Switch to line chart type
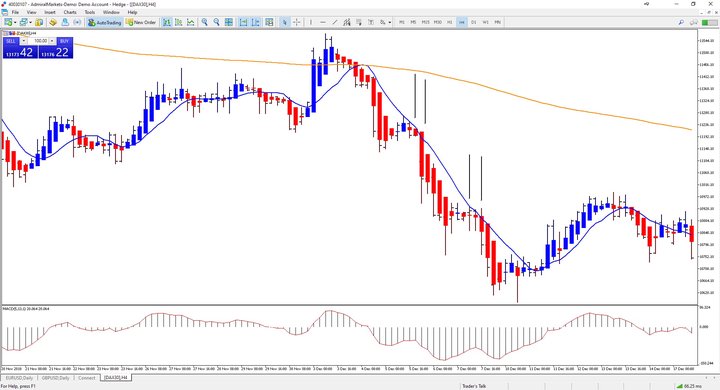This screenshot has width=720, height=390. (x=191, y=22)
